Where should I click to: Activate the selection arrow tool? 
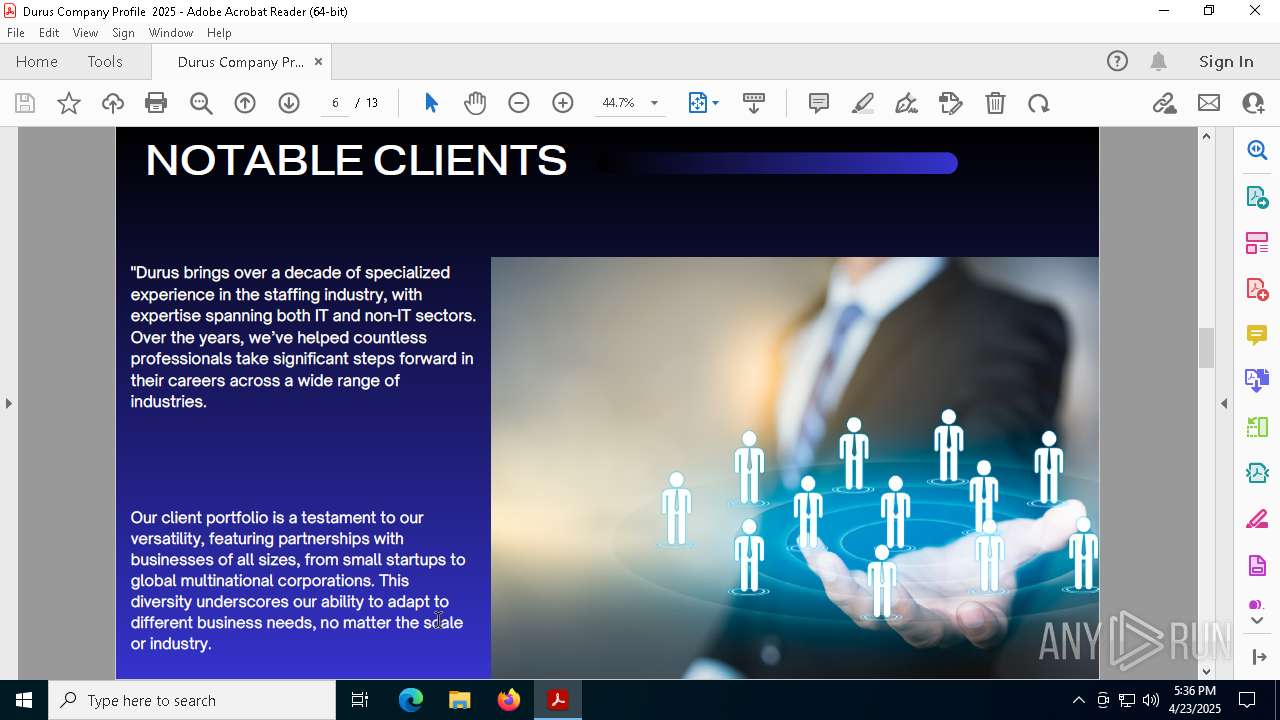coord(431,103)
